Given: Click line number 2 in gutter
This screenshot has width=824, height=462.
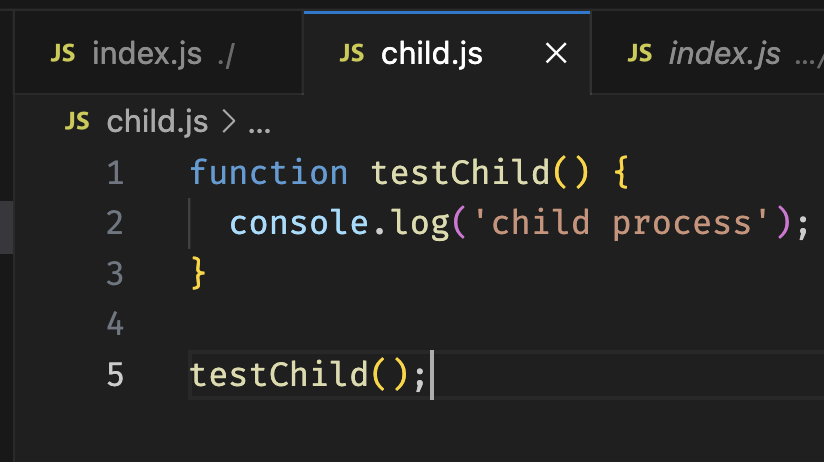Looking at the screenshot, I should (114, 223).
